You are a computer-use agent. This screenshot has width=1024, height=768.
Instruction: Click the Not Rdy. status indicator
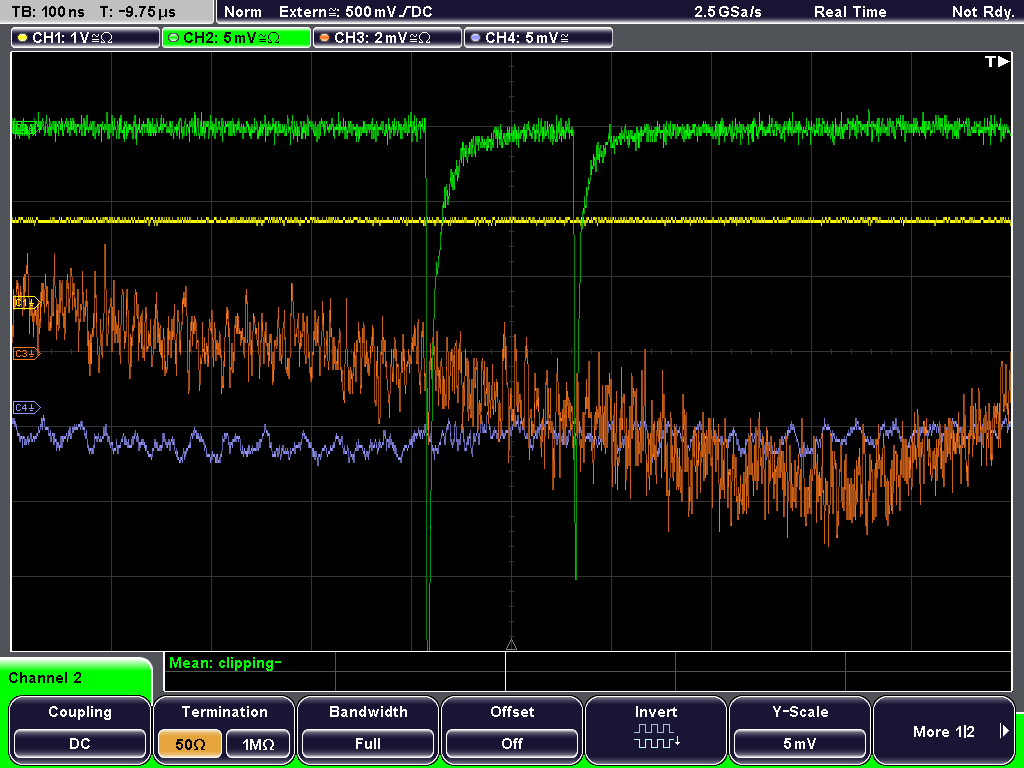click(x=983, y=12)
